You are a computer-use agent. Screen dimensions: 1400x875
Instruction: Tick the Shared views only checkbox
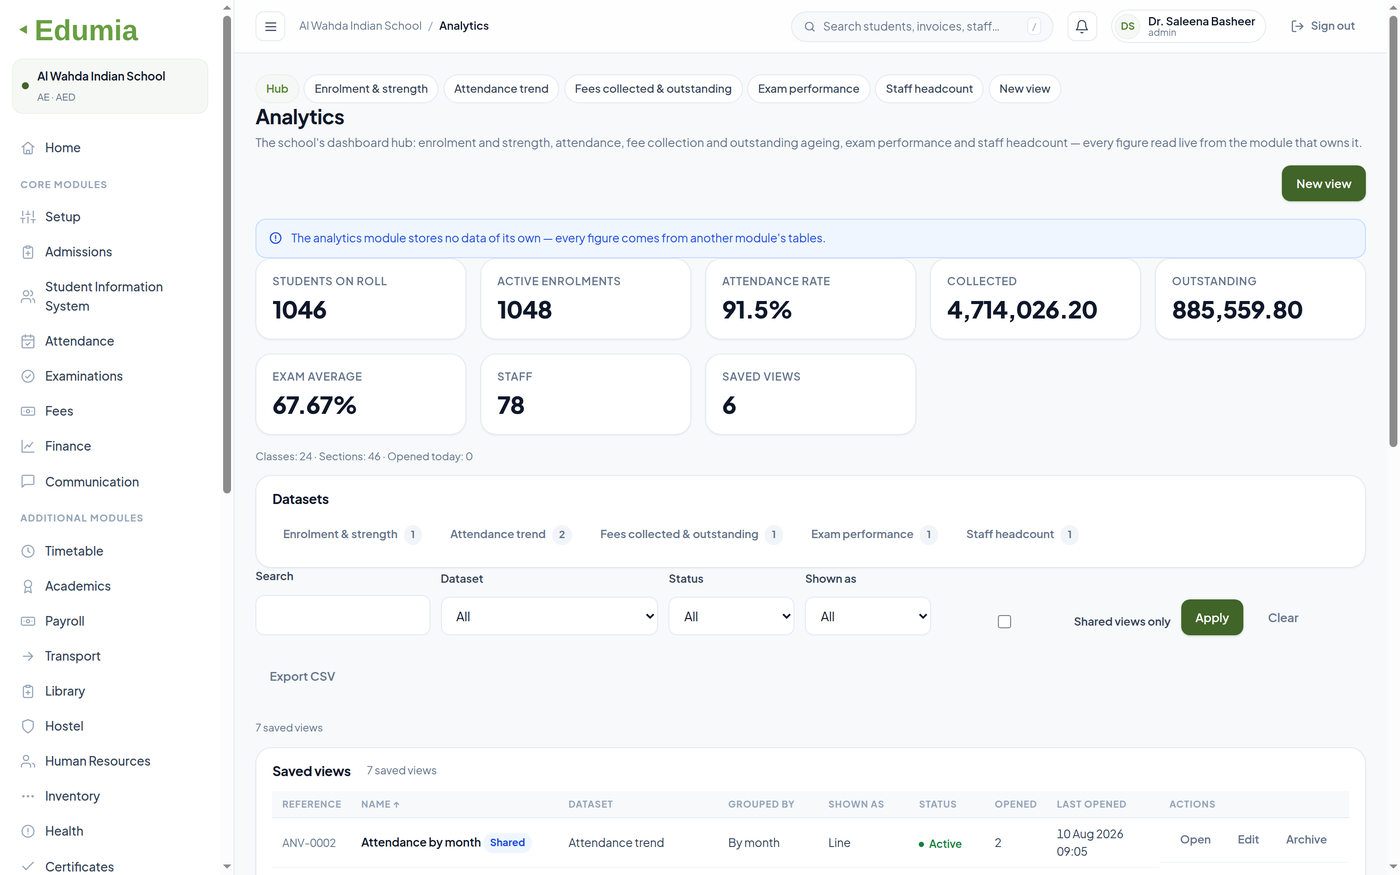(1004, 622)
